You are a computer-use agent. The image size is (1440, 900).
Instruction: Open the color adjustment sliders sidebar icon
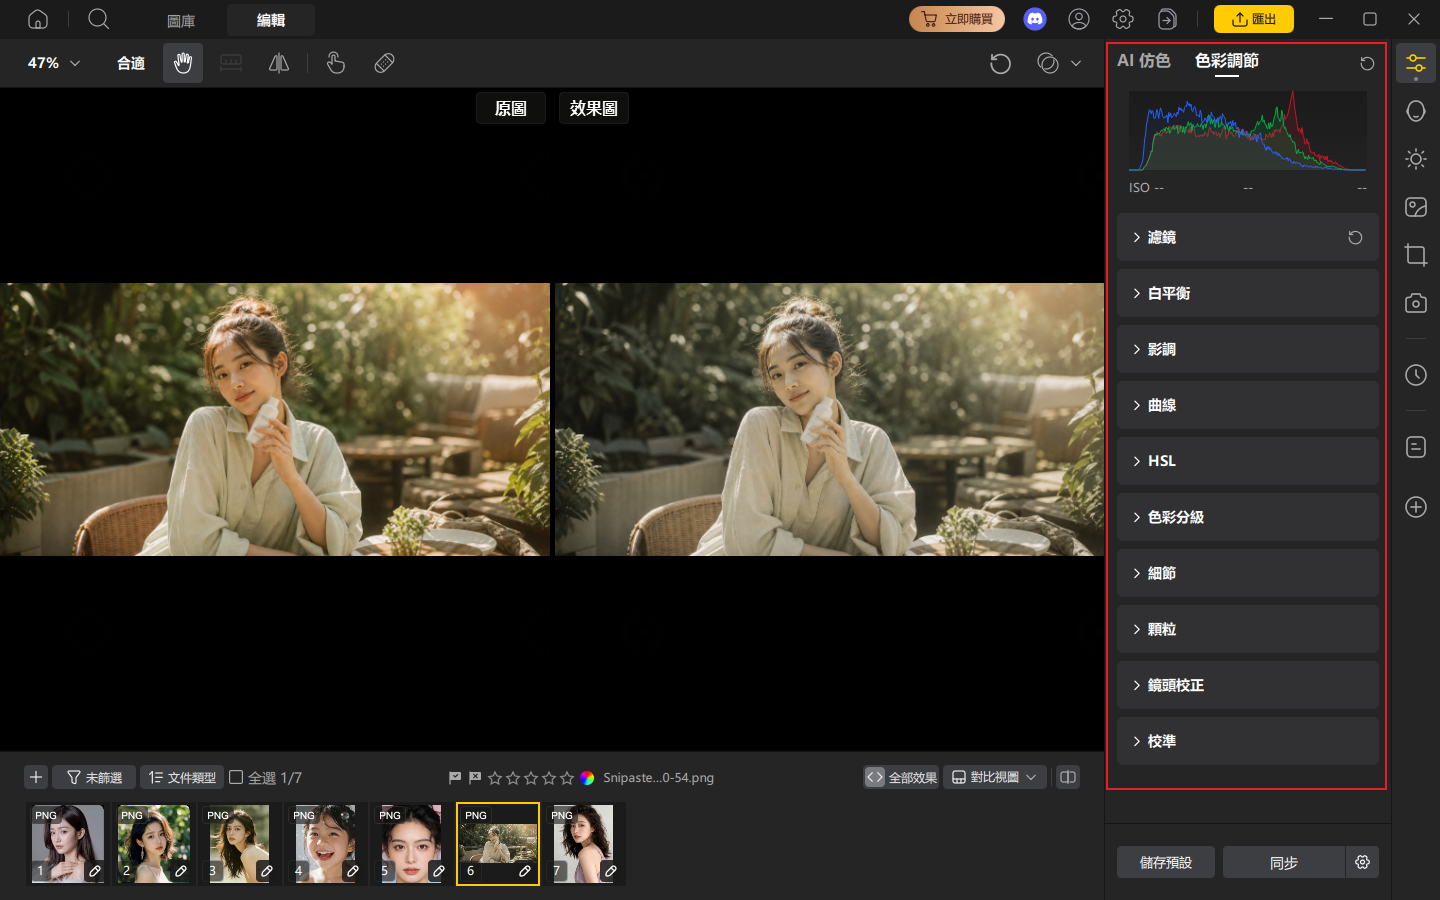pyautogui.click(x=1416, y=64)
